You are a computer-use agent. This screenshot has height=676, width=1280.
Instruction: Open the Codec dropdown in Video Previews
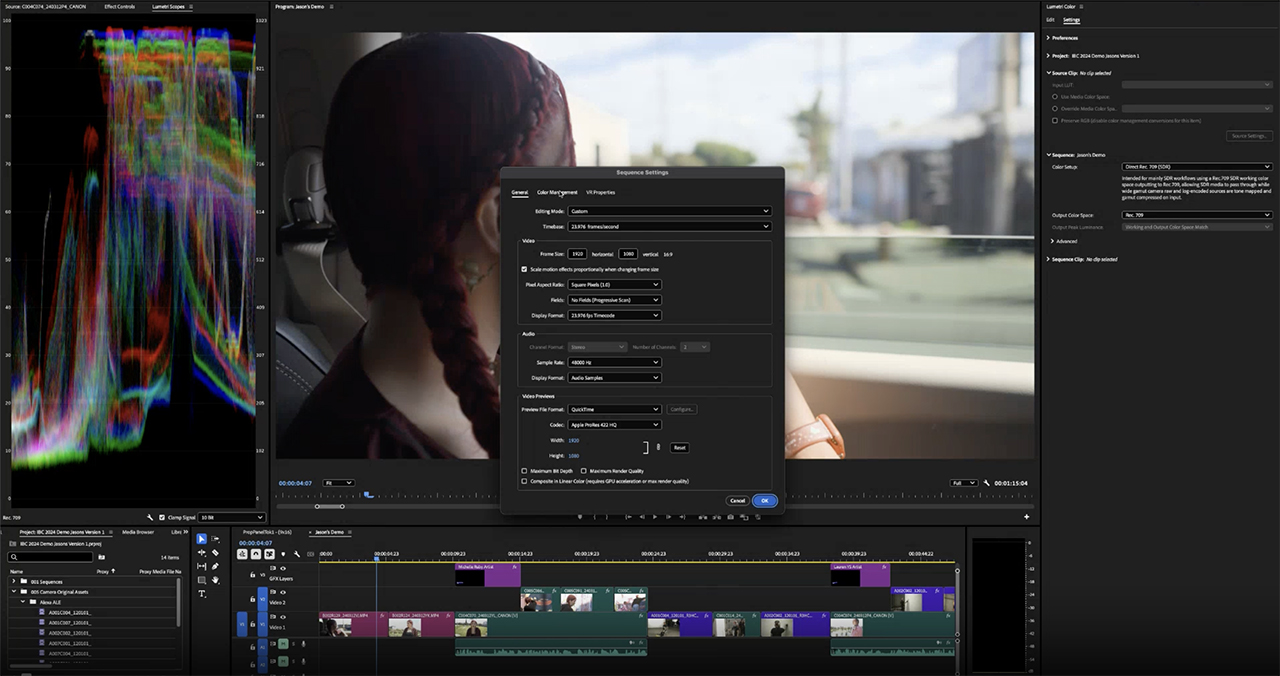[614, 425]
